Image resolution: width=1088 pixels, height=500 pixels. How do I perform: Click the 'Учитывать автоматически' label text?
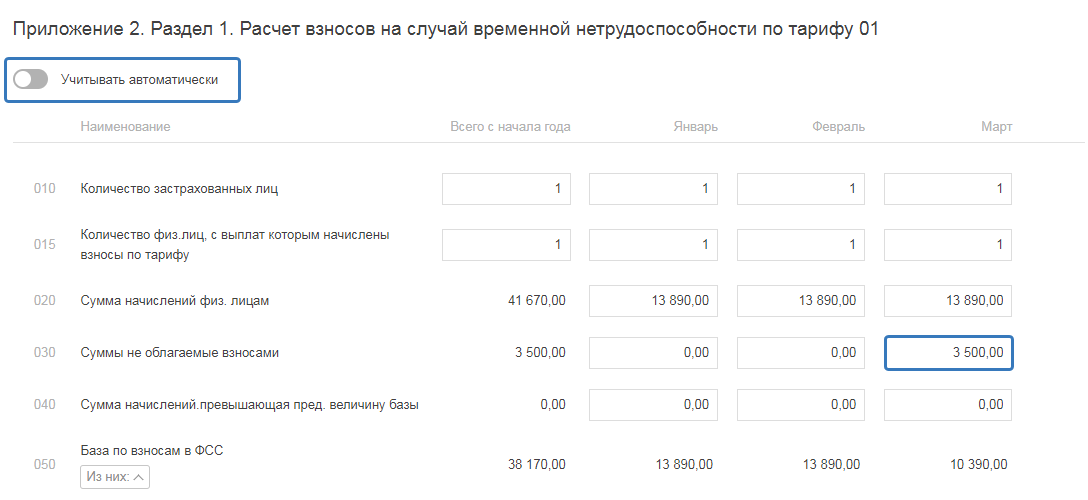click(139, 79)
